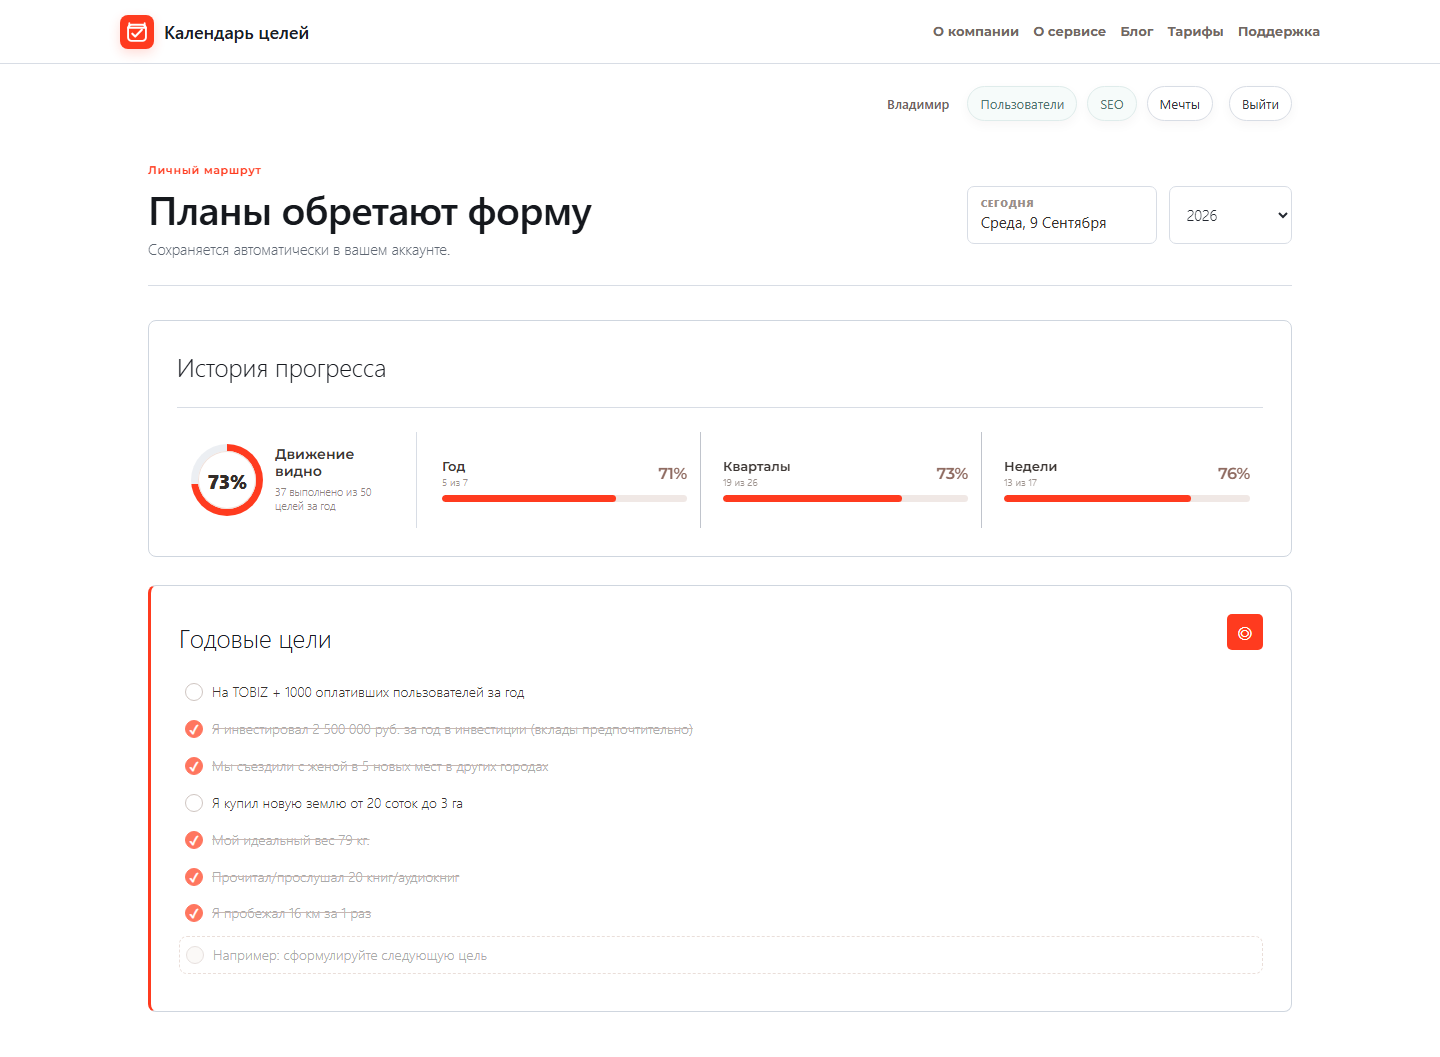Click the red target icon in Годовые цели
This screenshot has width=1440, height=1057.
click(1245, 632)
